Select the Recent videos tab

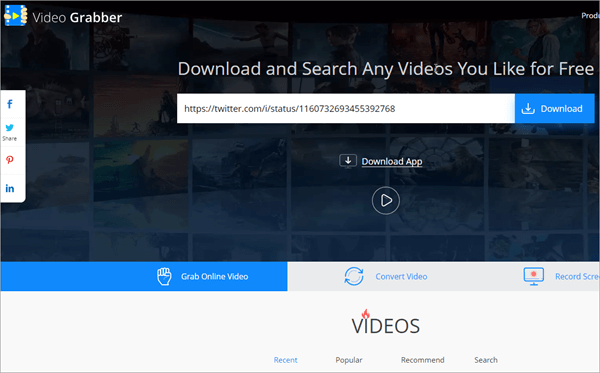(285, 360)
